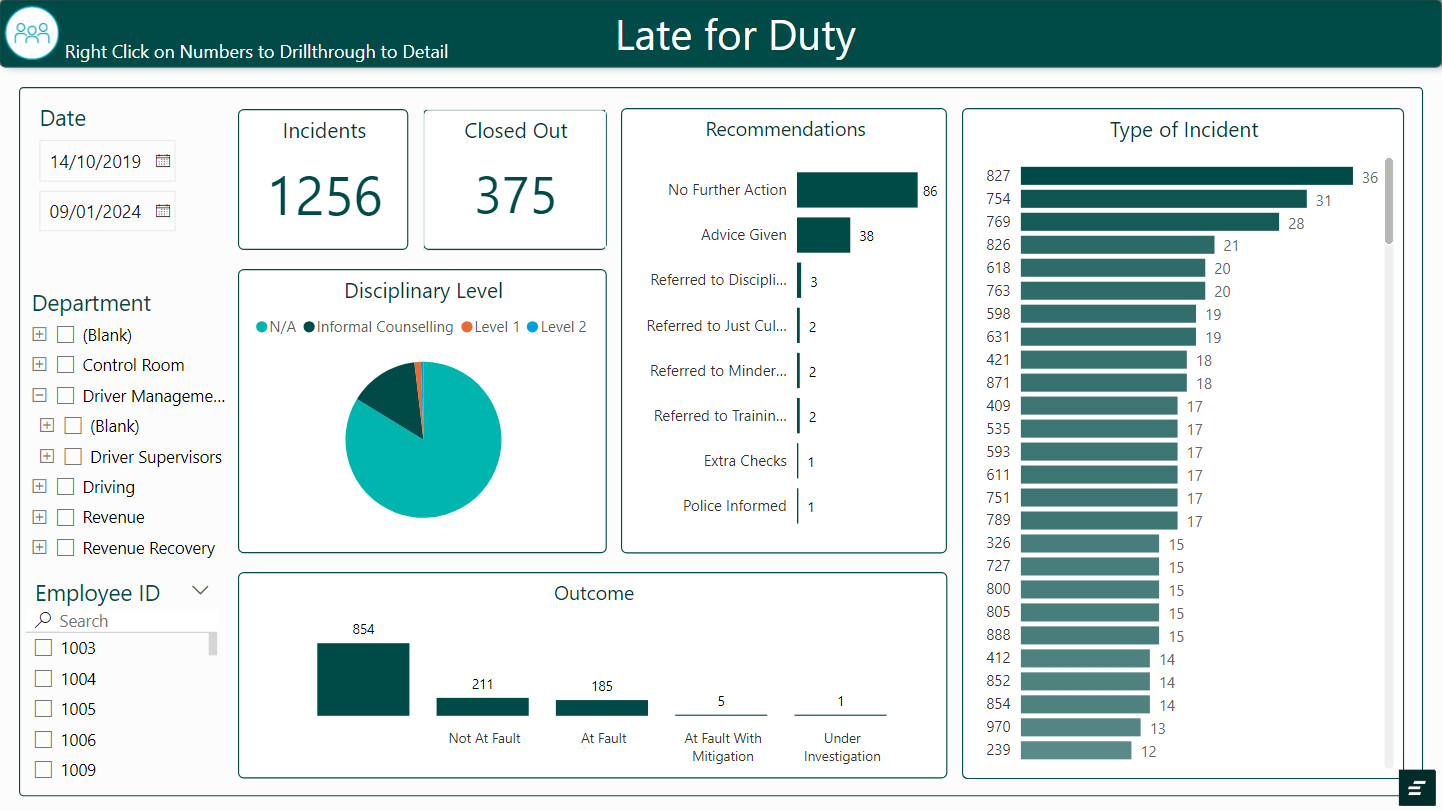Screen dimensions: 1442x811
Task: Click the Employee ID search input field
Action: [130, 621]
